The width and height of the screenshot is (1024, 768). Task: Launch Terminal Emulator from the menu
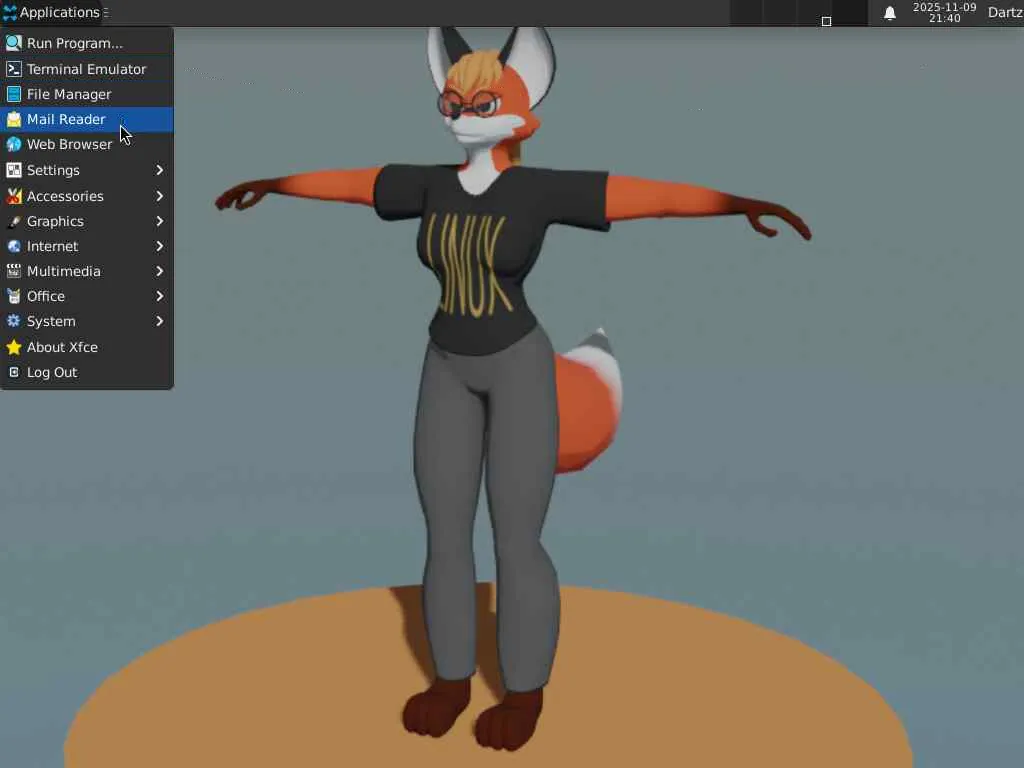tap(87, 69)
